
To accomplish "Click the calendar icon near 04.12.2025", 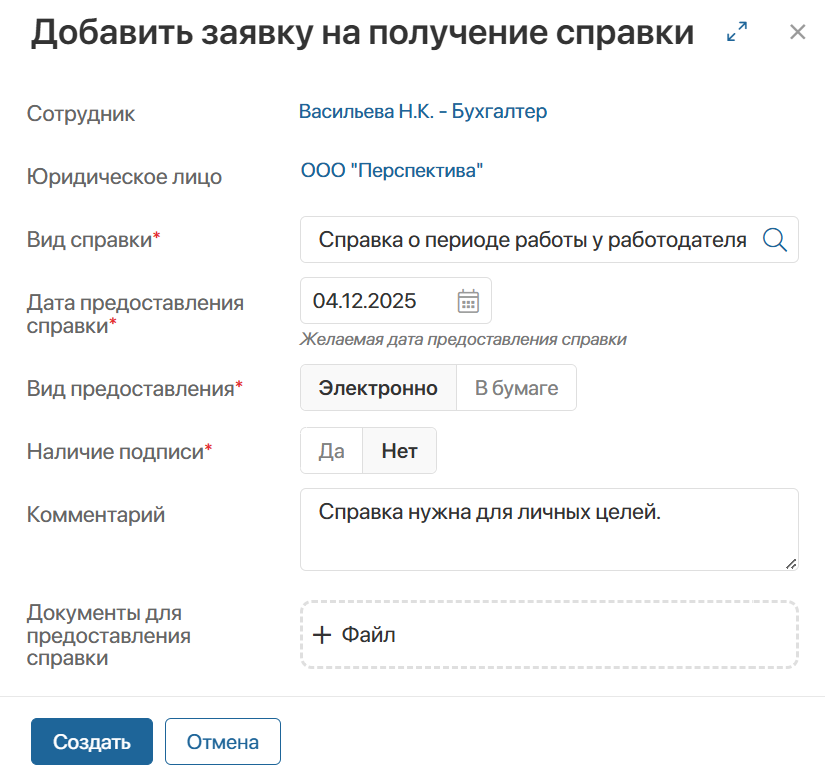I will (x=470, y=299).
